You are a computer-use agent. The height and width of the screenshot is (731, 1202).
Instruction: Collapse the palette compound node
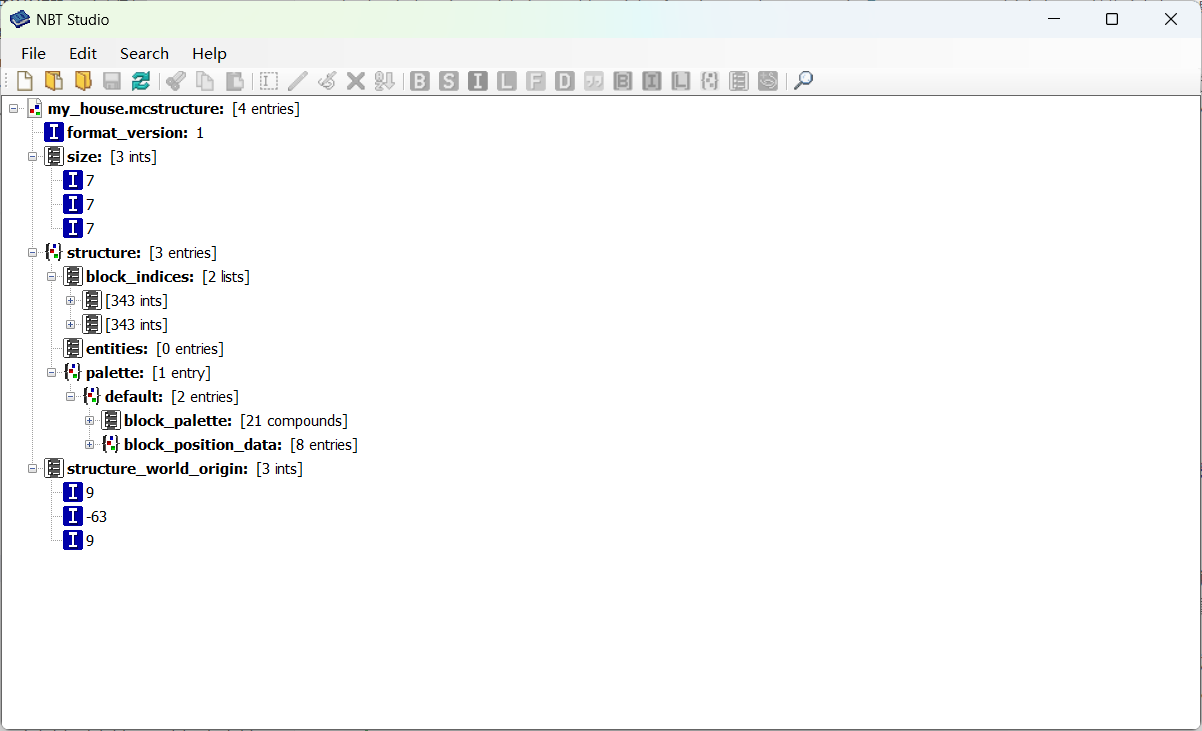coord(52,372)
